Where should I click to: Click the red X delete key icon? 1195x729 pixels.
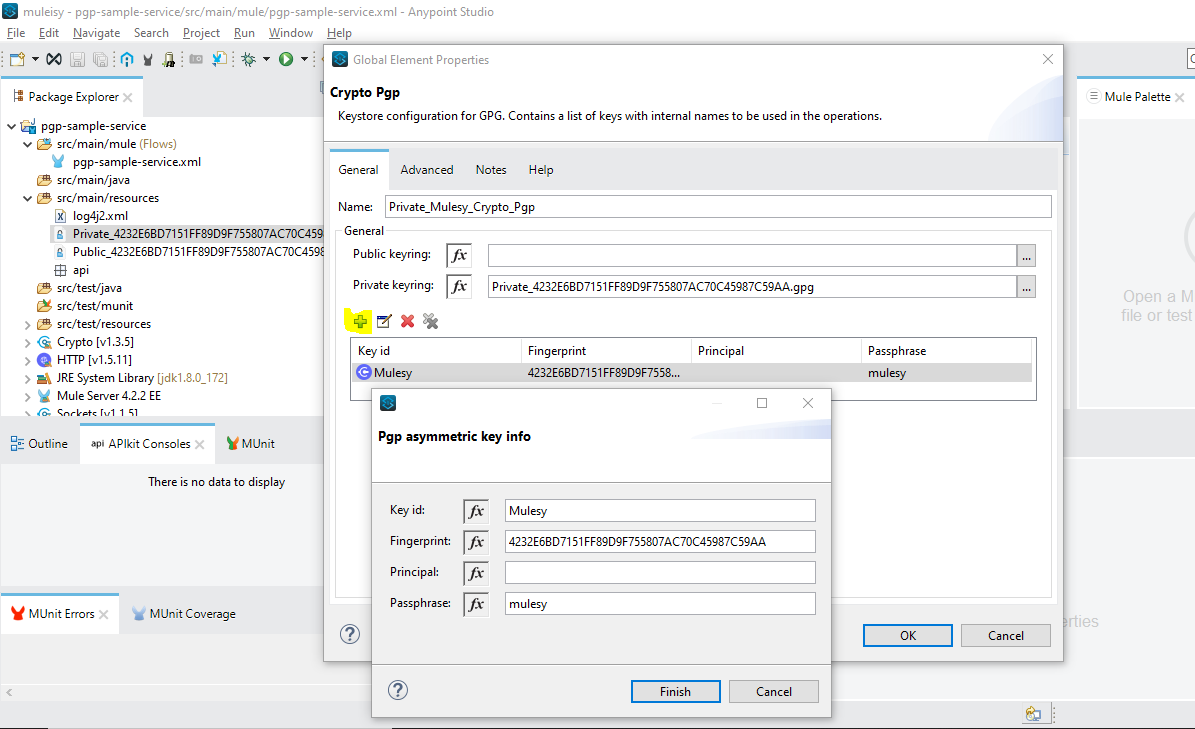pos(408,321)
